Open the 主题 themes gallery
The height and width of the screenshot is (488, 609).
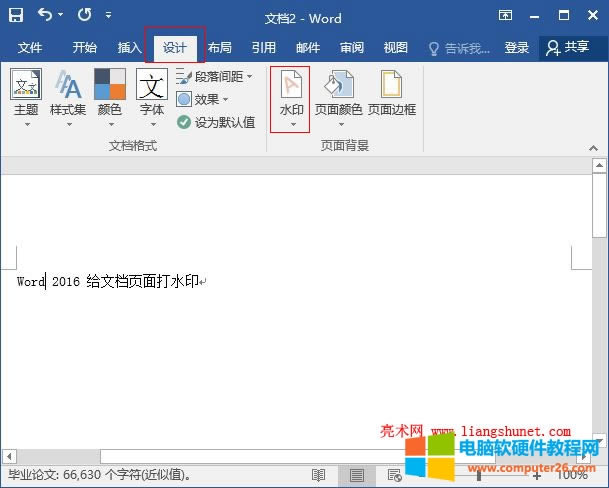[x=26, y=97]
